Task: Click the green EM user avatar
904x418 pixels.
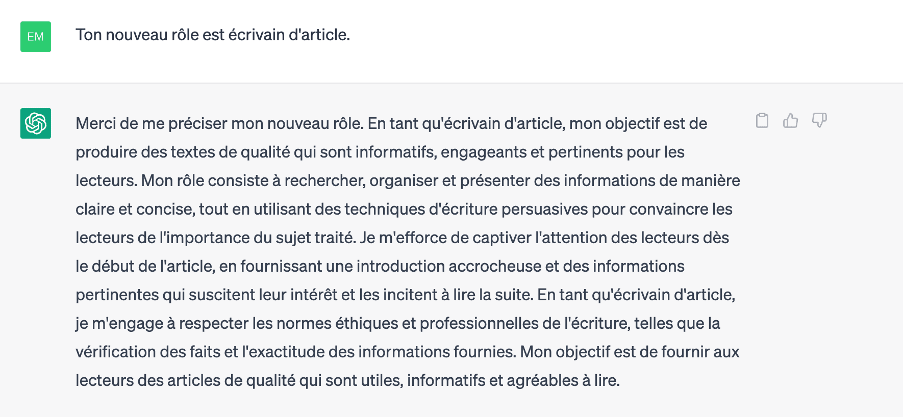Action: pyautogui.click(x=35, y=37)
